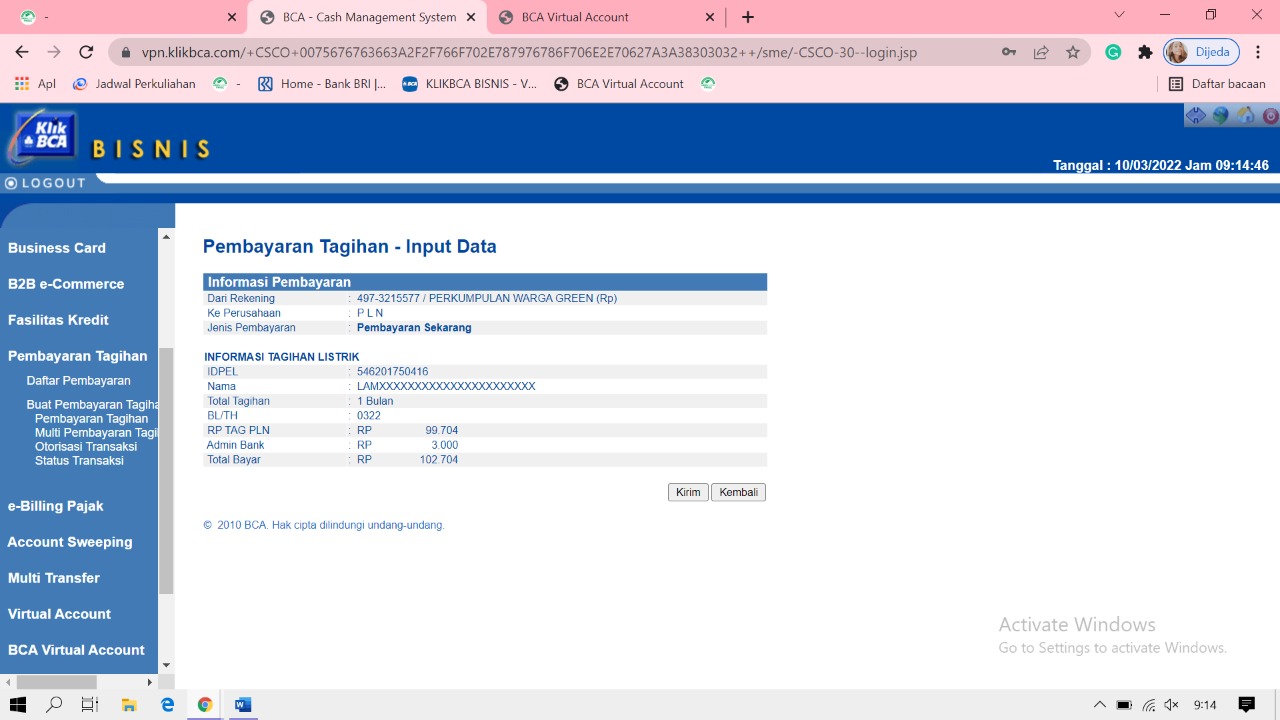Image resolution: width=1280 pixels, height=720 pixels.
Task: Click the VPN globe icon
Action: (1220, 115)
